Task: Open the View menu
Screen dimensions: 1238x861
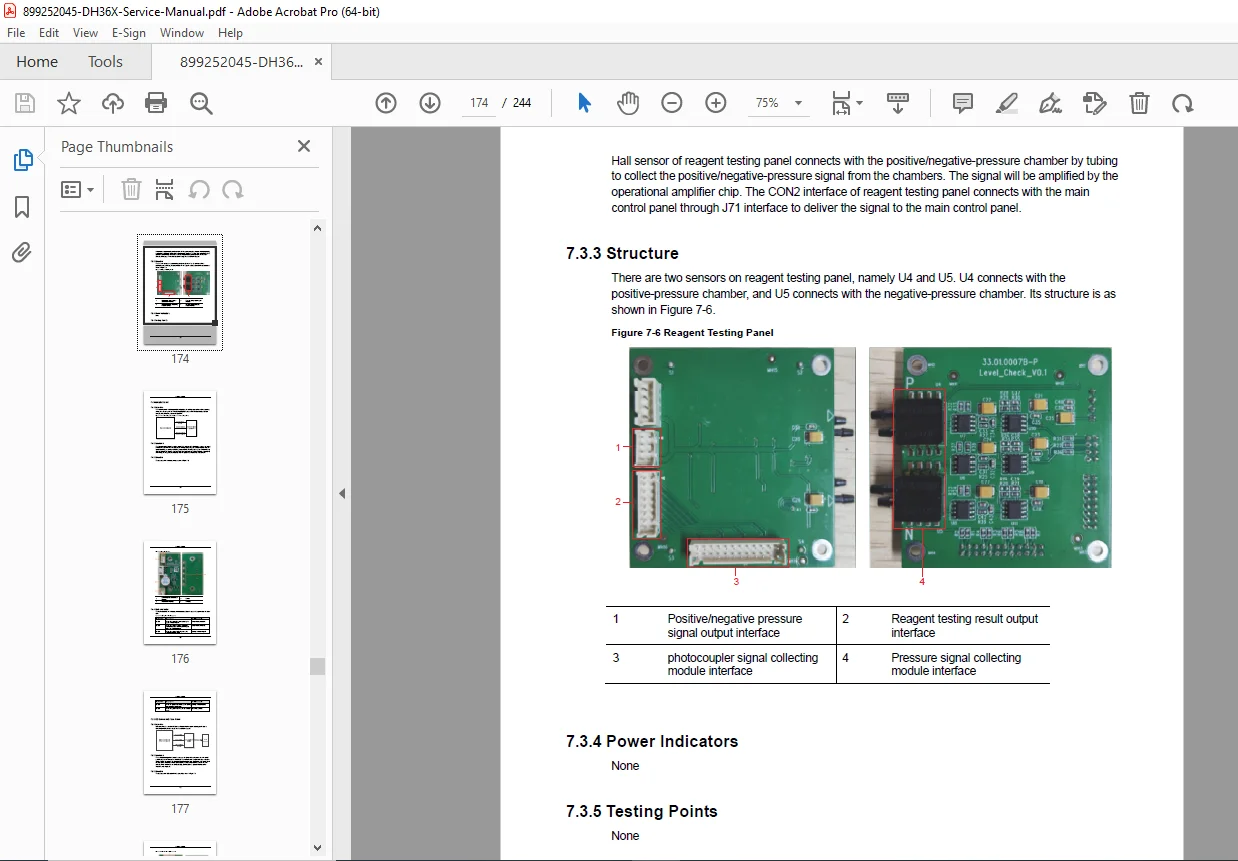Action: pos(86,33)
